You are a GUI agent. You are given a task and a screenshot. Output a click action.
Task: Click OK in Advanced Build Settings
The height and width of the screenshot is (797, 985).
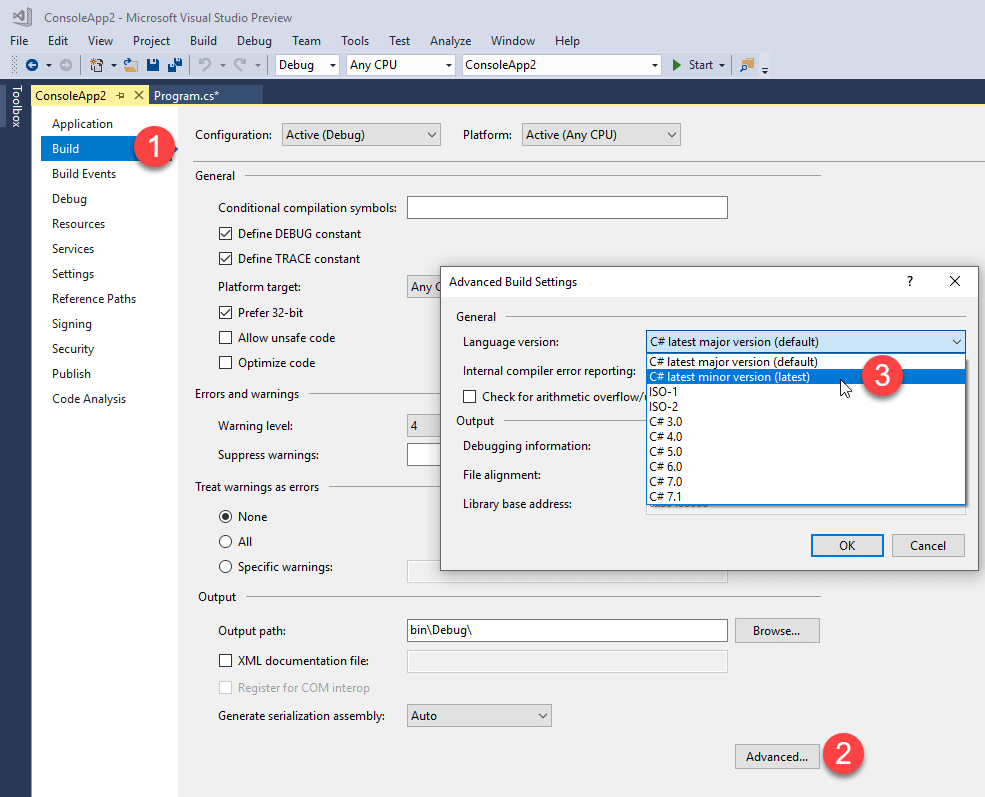click(x=847, y=546)
